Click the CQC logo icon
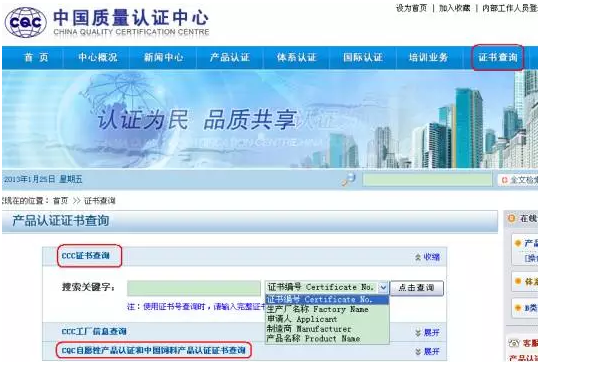Image resolution: width=592 pixels, height=369 pixels. point(25,22)
